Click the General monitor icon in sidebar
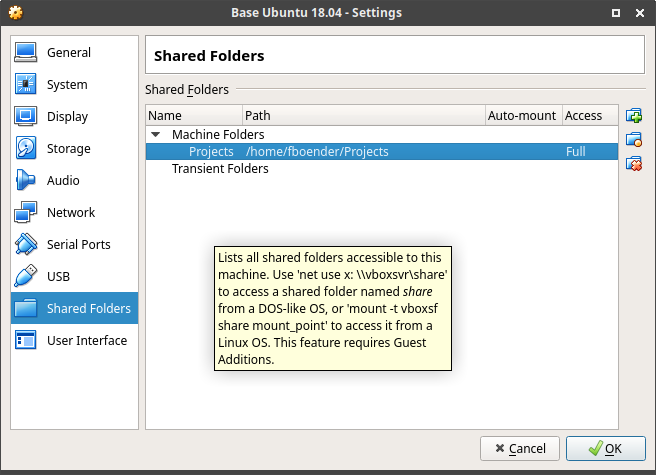The image size is (656, 475). tap(26, 52)
